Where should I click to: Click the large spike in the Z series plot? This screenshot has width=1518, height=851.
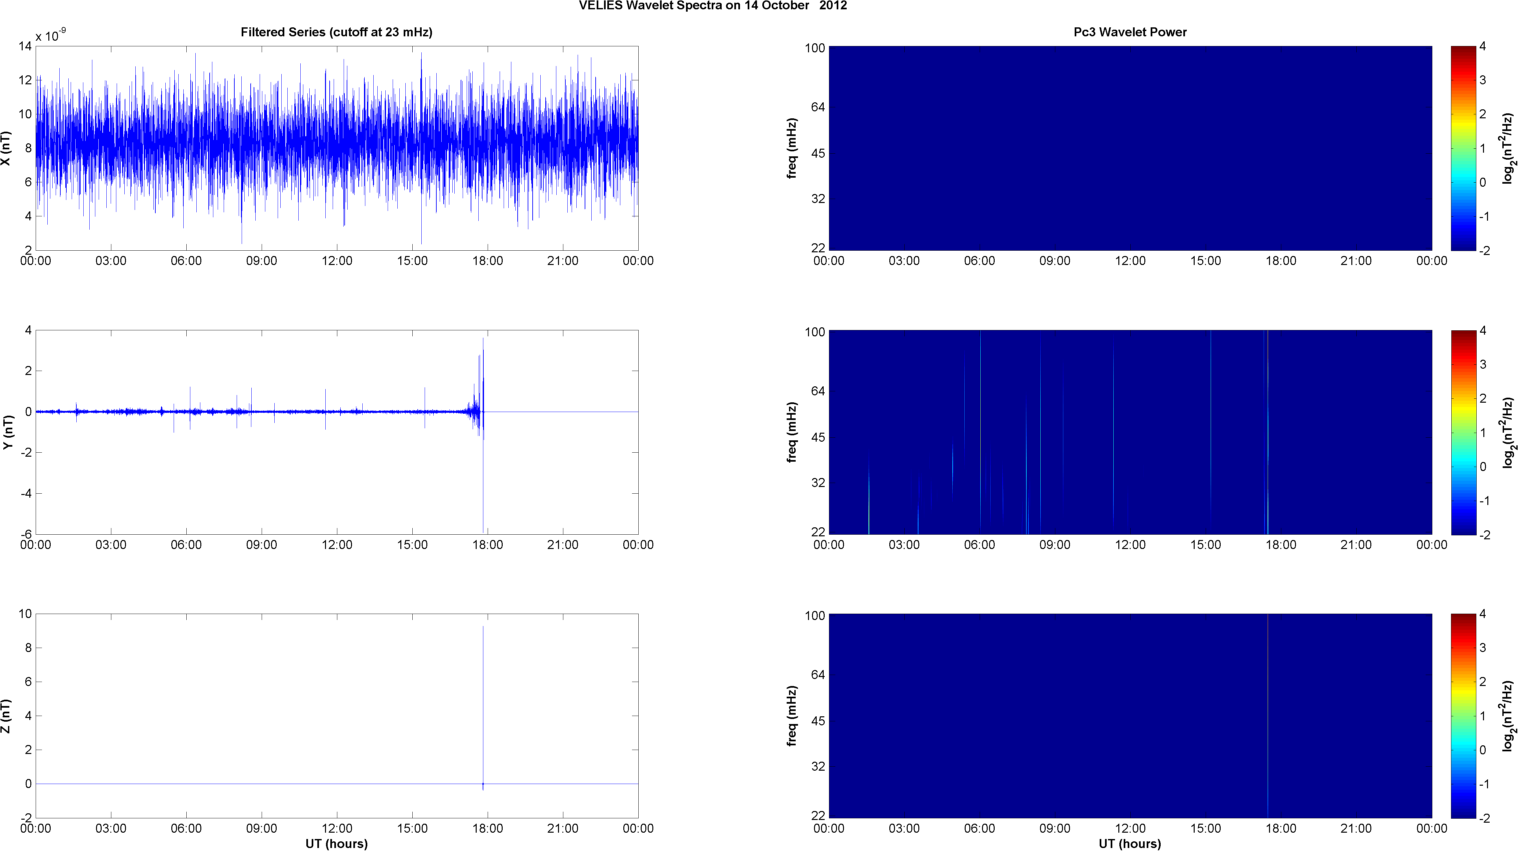pyautogui.click(x=483, y=705)
